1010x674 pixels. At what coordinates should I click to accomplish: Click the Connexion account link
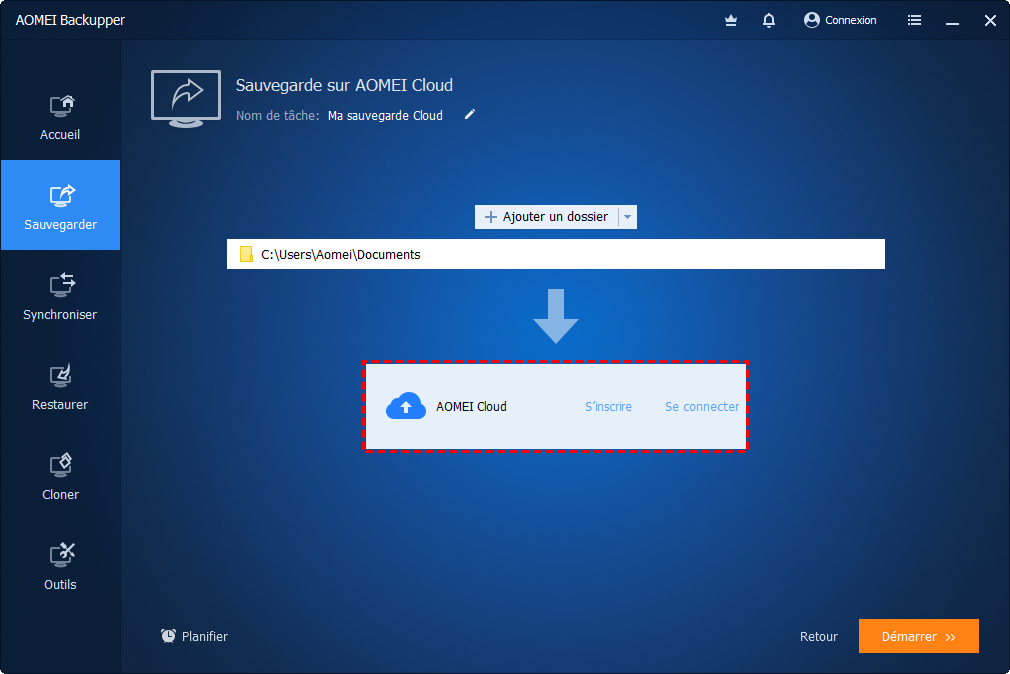[840, 21]
